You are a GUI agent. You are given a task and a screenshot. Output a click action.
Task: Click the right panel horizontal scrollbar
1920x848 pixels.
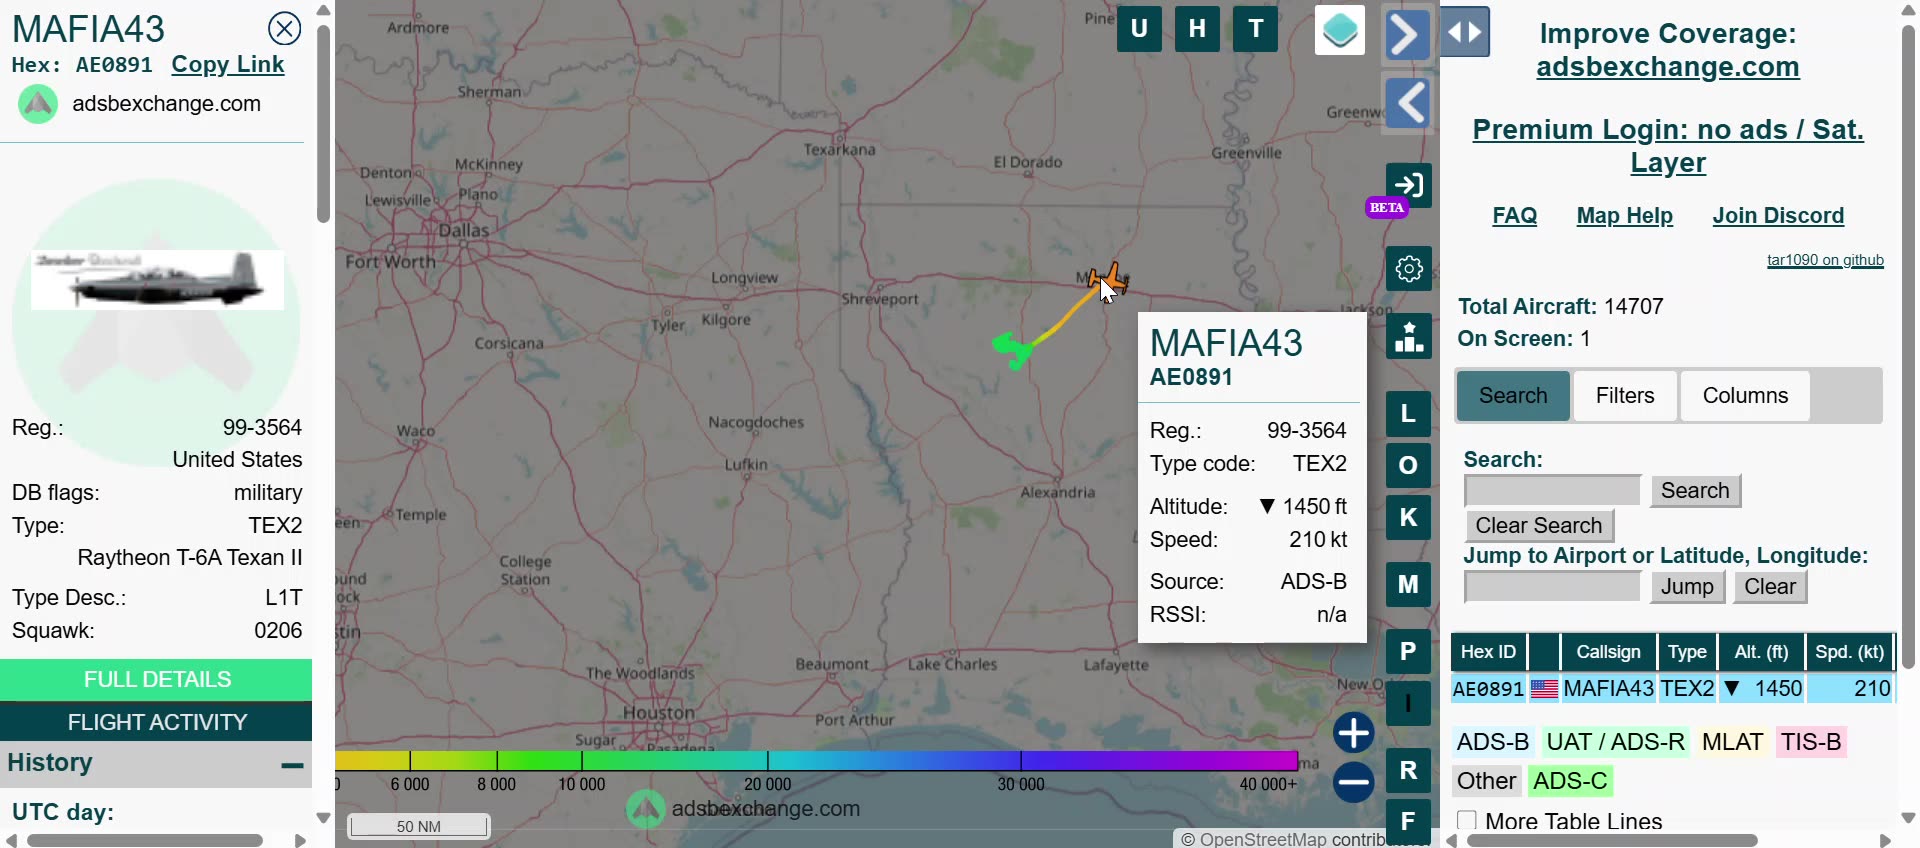tap(1612, 841)
